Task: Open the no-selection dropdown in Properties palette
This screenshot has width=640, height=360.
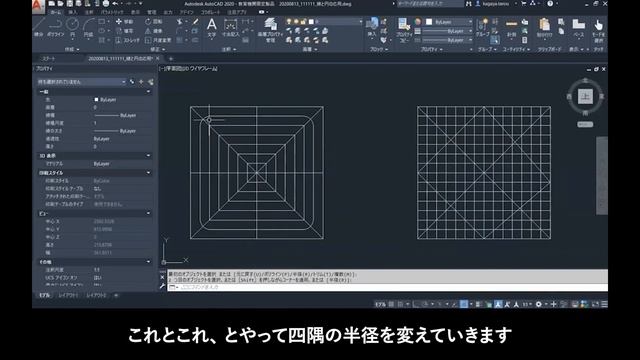Action: (82, 82)
